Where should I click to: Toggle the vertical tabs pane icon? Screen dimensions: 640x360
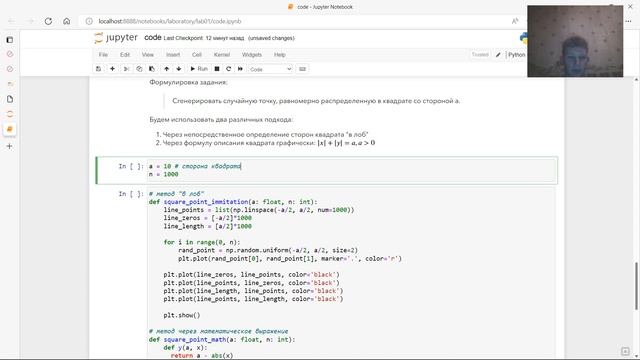pos(10,40)
